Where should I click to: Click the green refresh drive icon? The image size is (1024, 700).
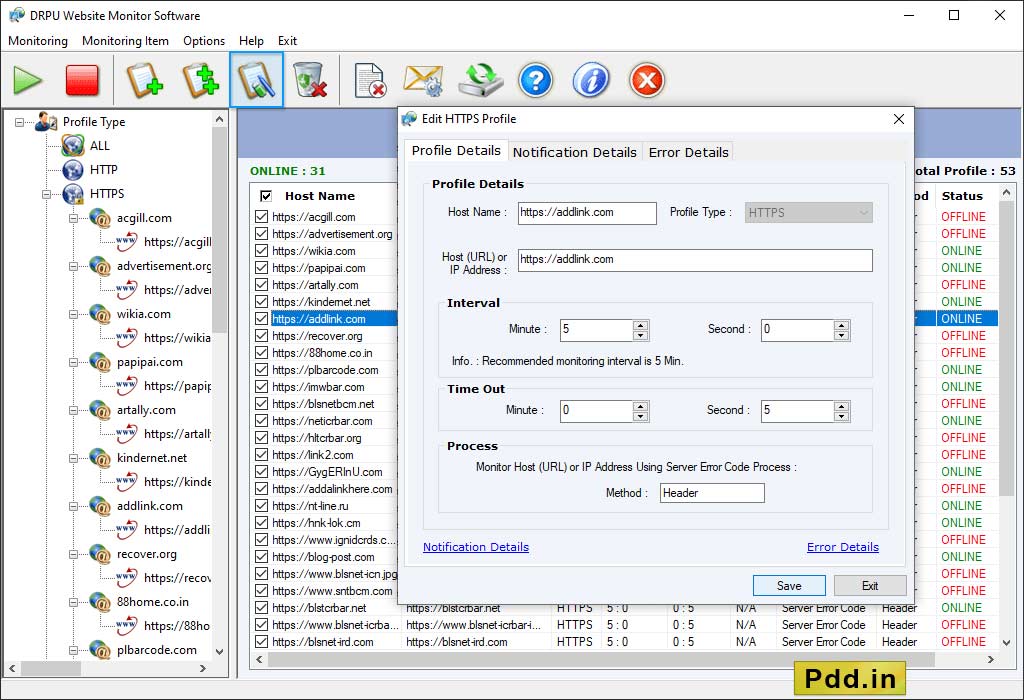click(481, 80)
